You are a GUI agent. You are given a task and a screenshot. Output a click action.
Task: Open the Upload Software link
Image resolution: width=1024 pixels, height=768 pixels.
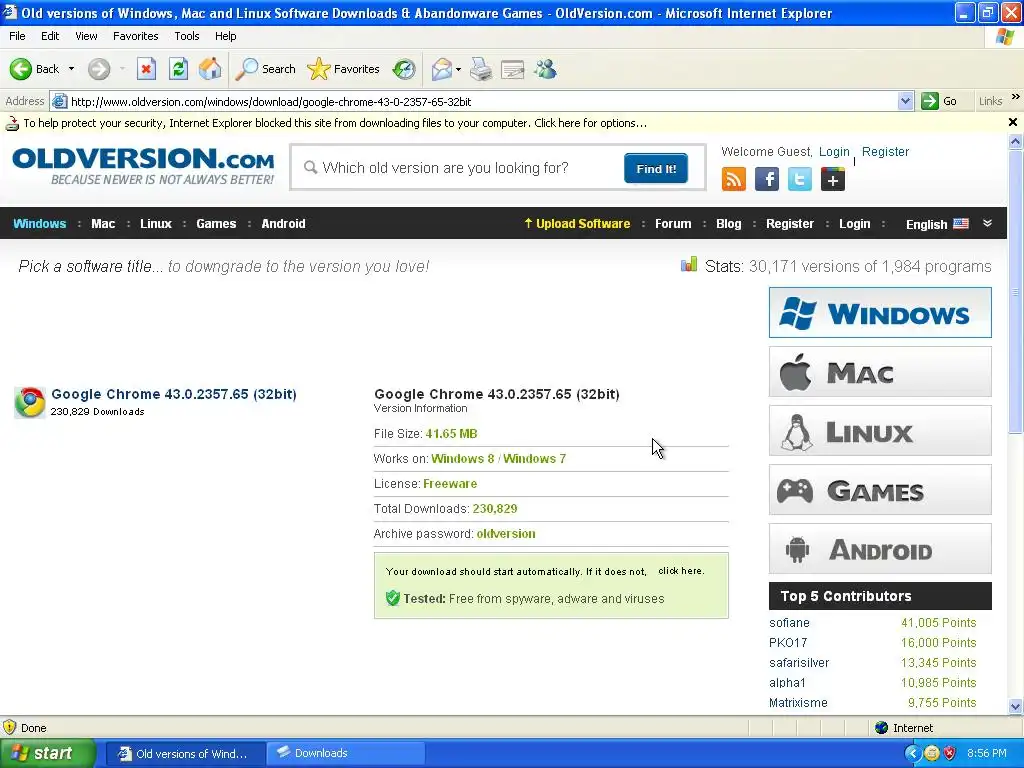(x=577, y=223)
